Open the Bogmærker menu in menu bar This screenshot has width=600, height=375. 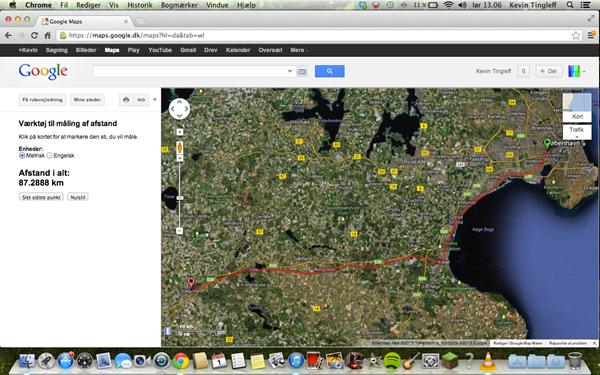click(179, 5)
